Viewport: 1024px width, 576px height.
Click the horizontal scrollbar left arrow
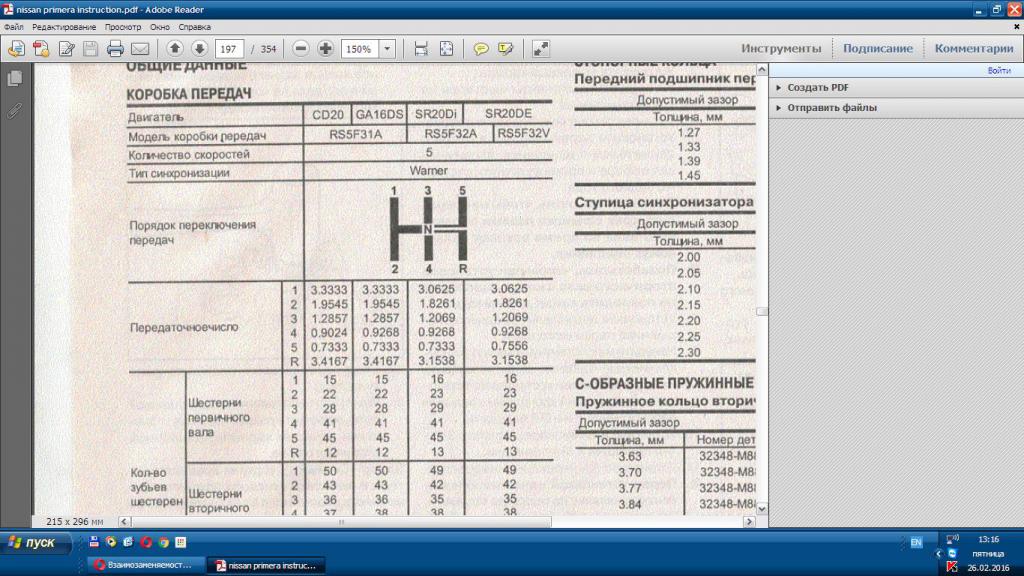click(x=124, y=521)
